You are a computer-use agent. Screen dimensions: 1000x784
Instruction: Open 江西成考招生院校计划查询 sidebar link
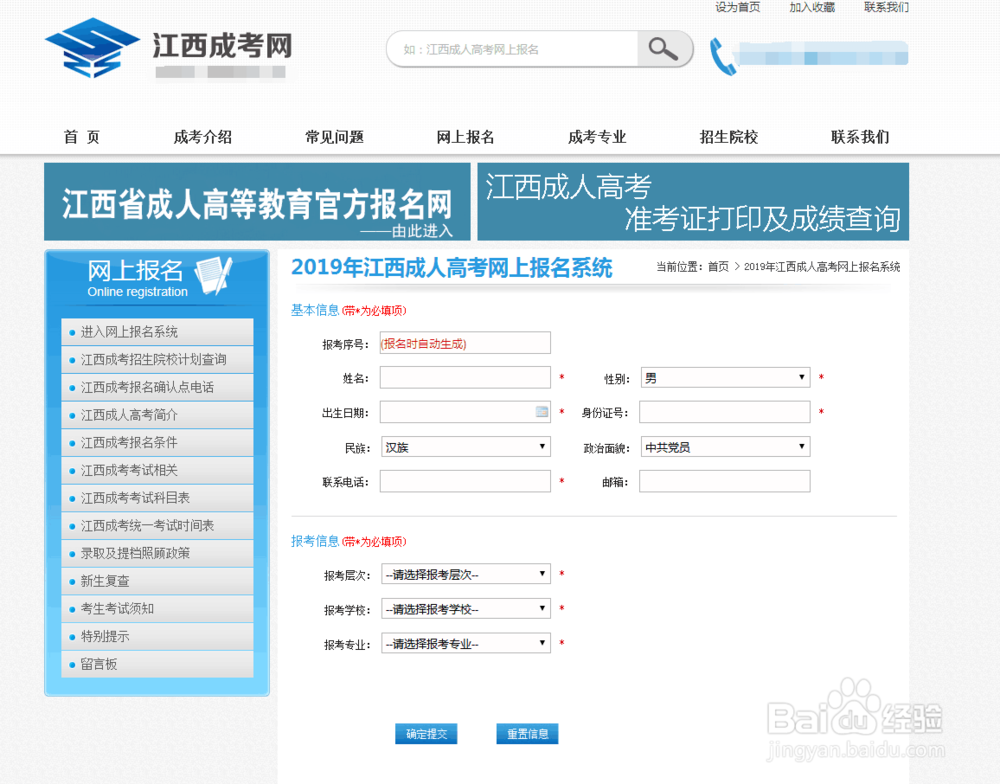point(157,359)
